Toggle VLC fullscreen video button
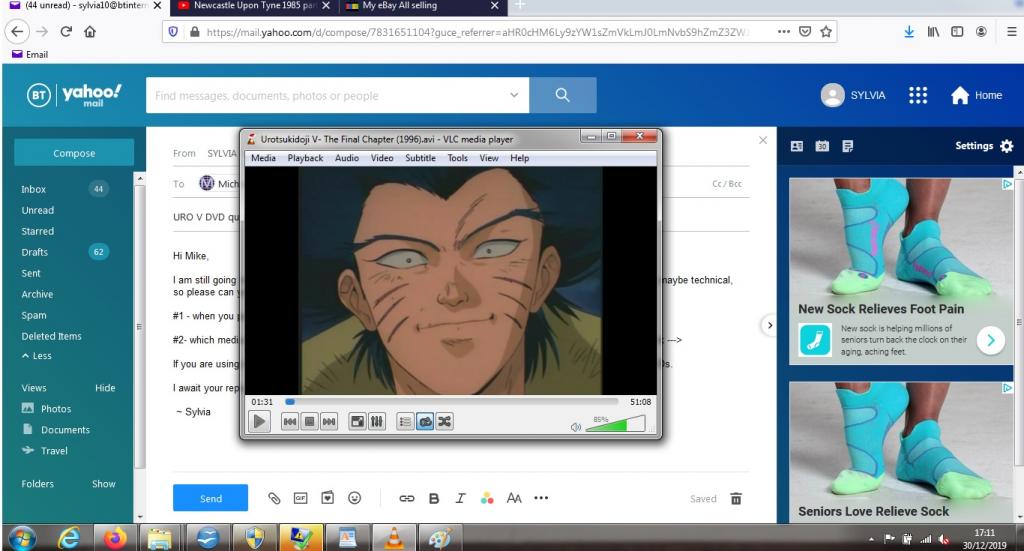This screenshot has height=551, width=1024. click(357, 422)
